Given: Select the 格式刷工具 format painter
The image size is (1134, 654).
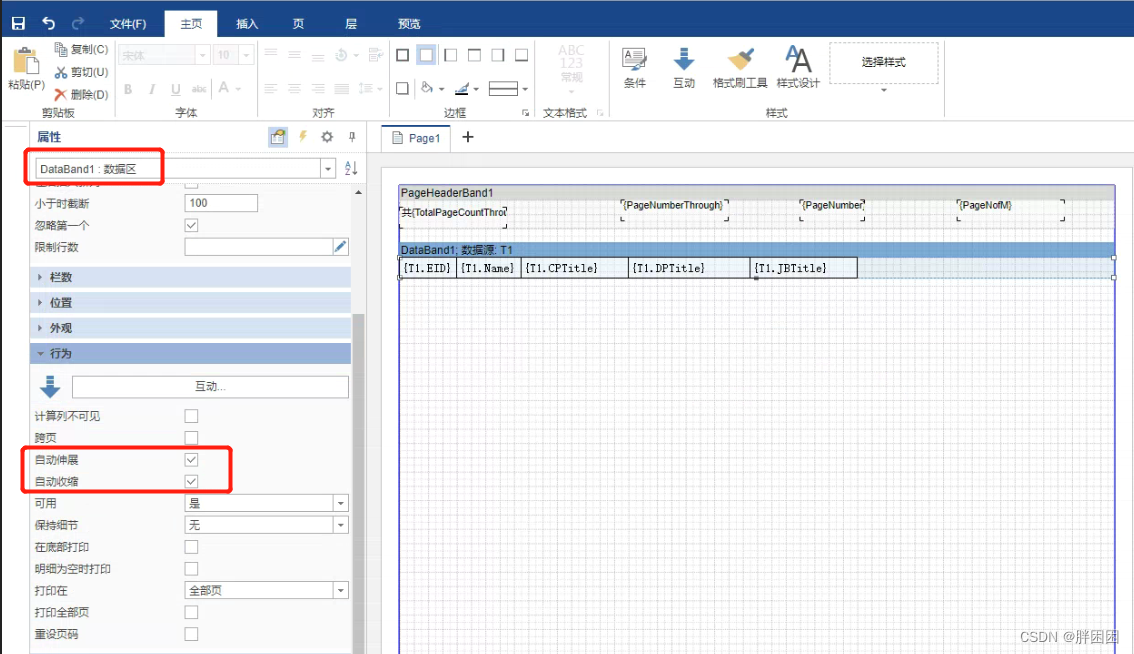Looking at the screenshot, I should click(x=740, y=67).
